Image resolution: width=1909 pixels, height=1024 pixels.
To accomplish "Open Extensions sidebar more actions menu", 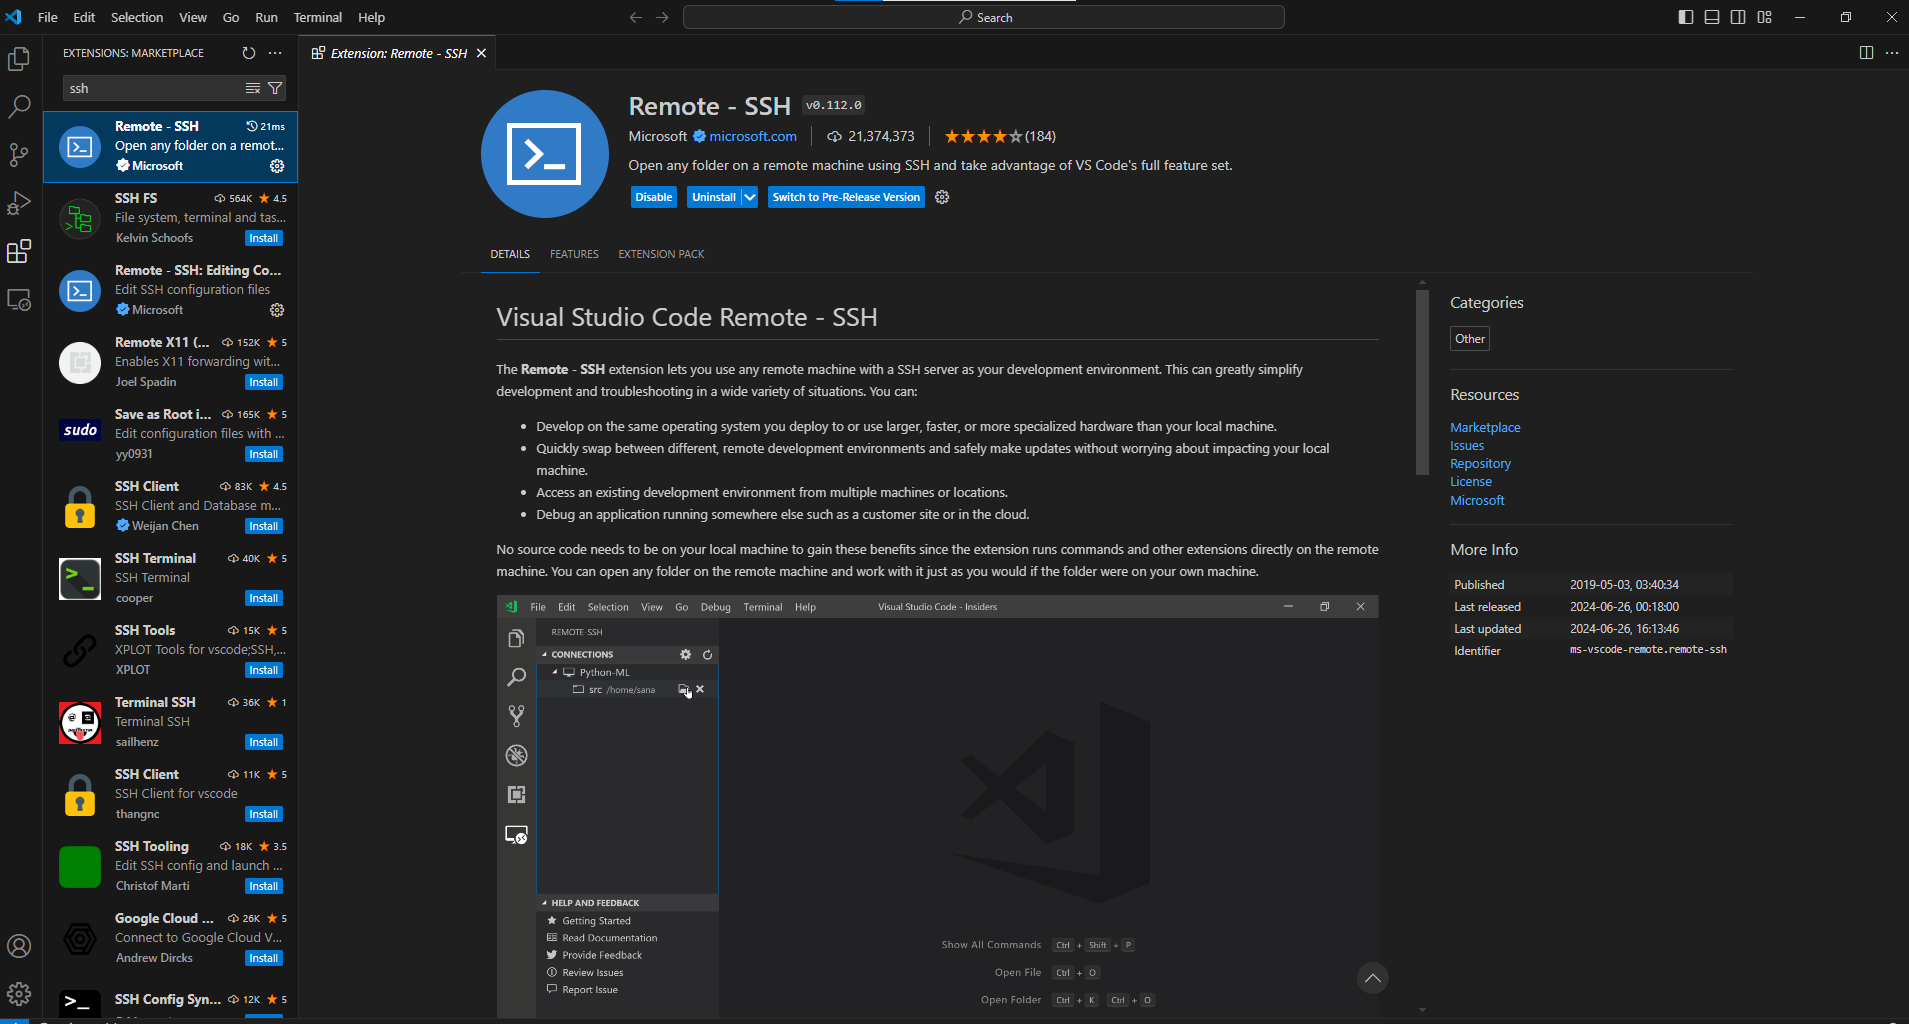I will pos(275,53).
